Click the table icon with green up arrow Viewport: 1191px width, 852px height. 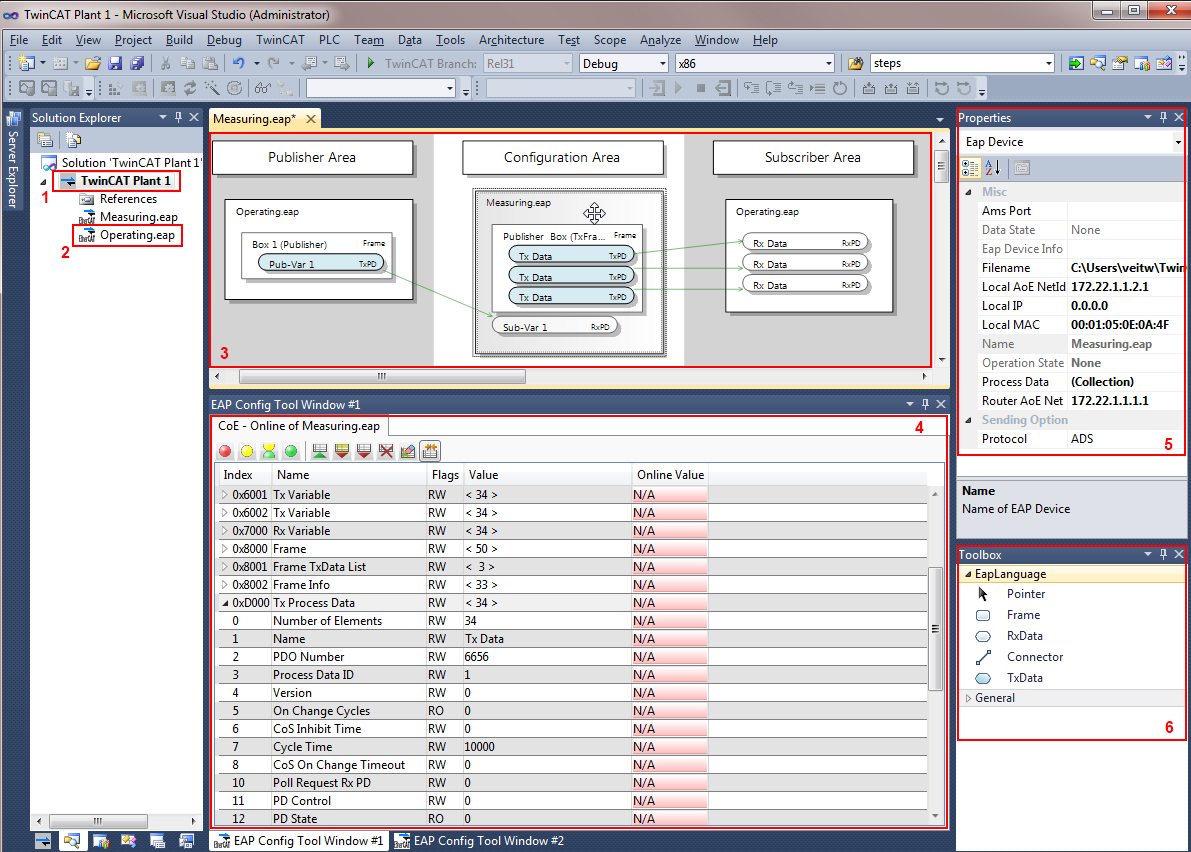pyautogui.click(x=320, y=451)
